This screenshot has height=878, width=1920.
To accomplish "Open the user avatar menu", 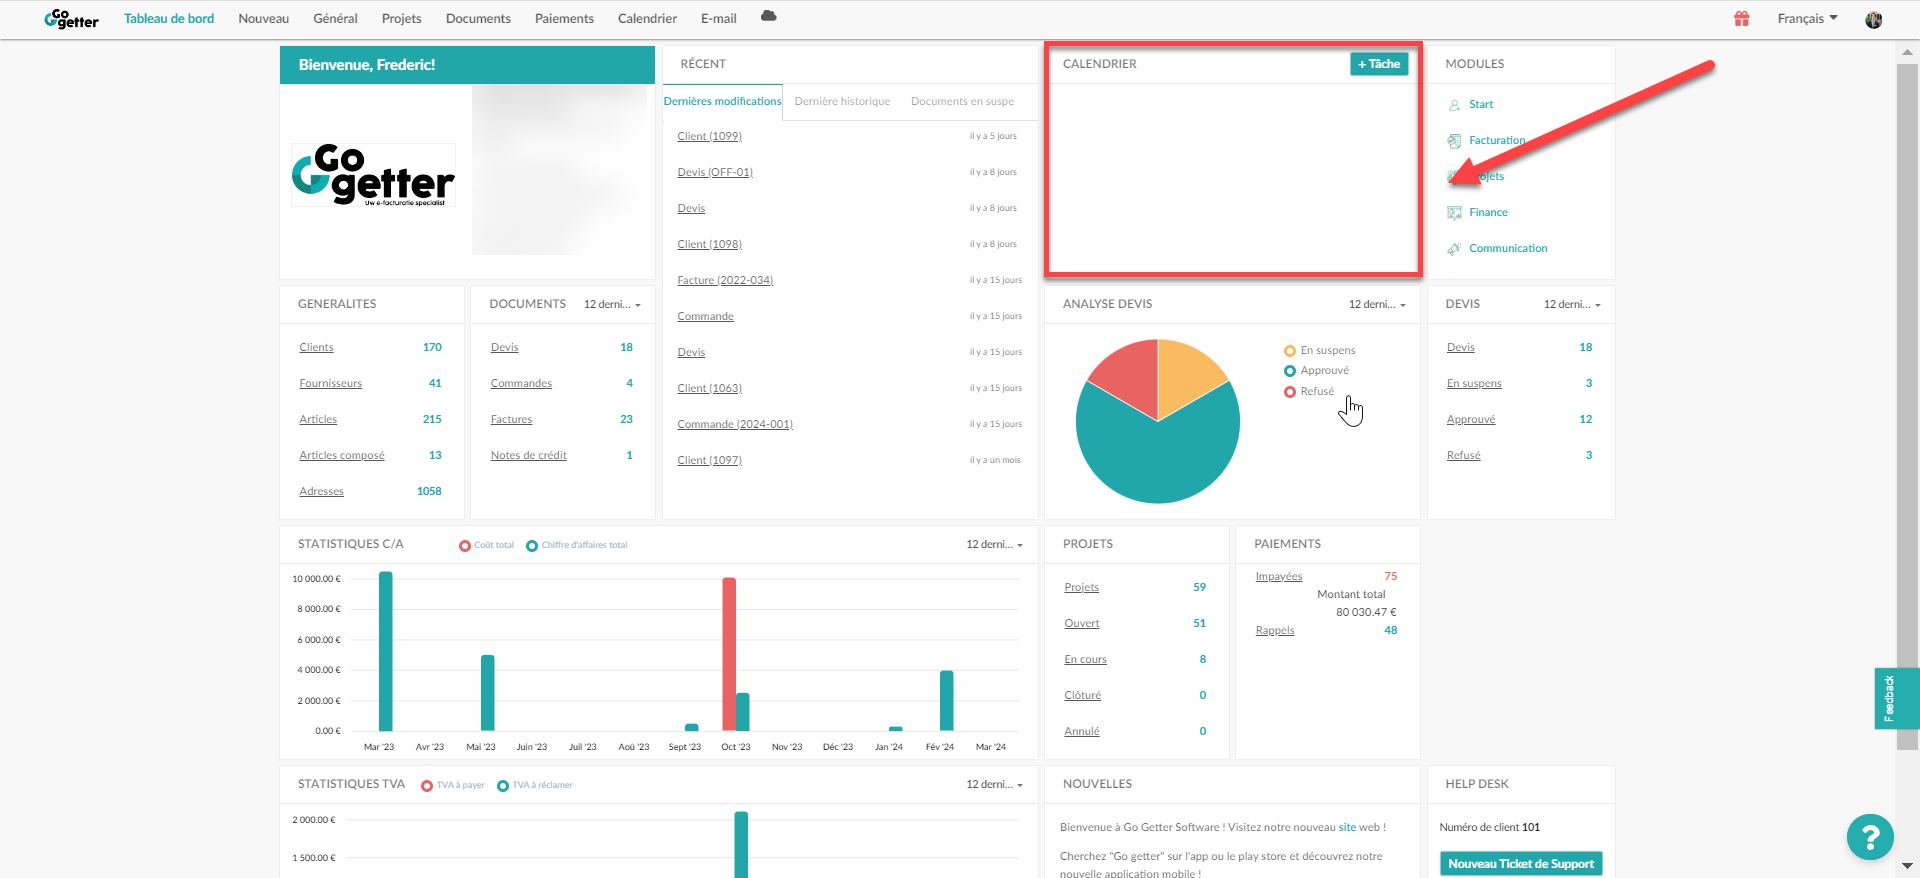I will [x=1874, y=19].
